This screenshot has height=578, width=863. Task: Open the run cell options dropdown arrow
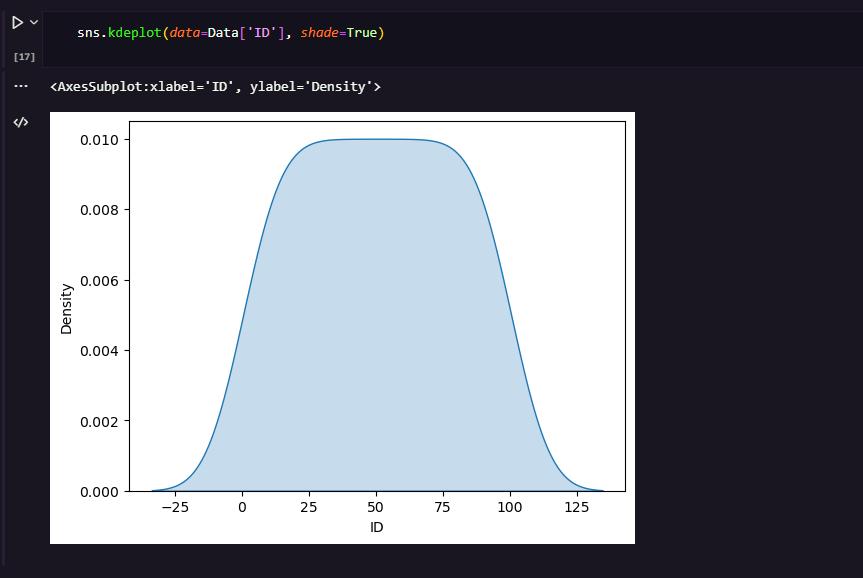(34, 23)
